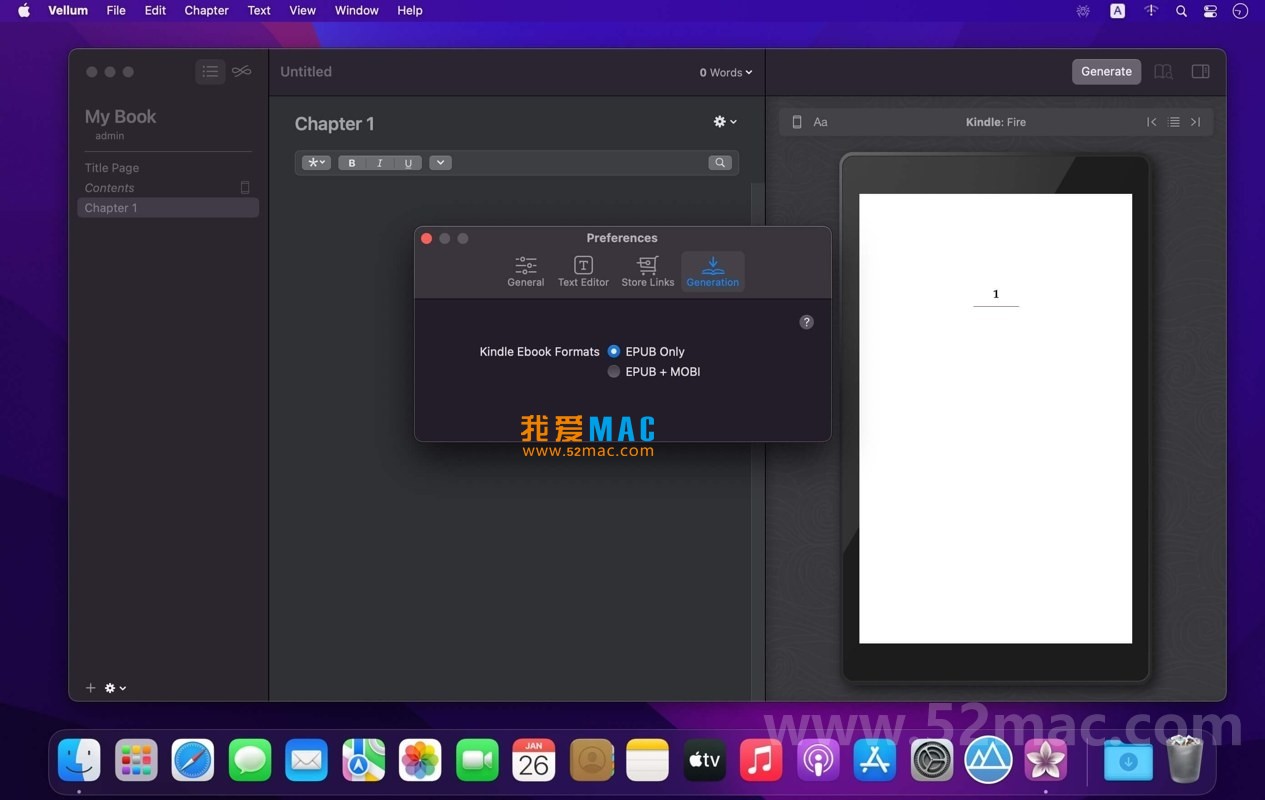The image size is (1265, 800).
Task: Open Control Center in menu bar
Action: pyautogui.click(x=1211, y=11)
